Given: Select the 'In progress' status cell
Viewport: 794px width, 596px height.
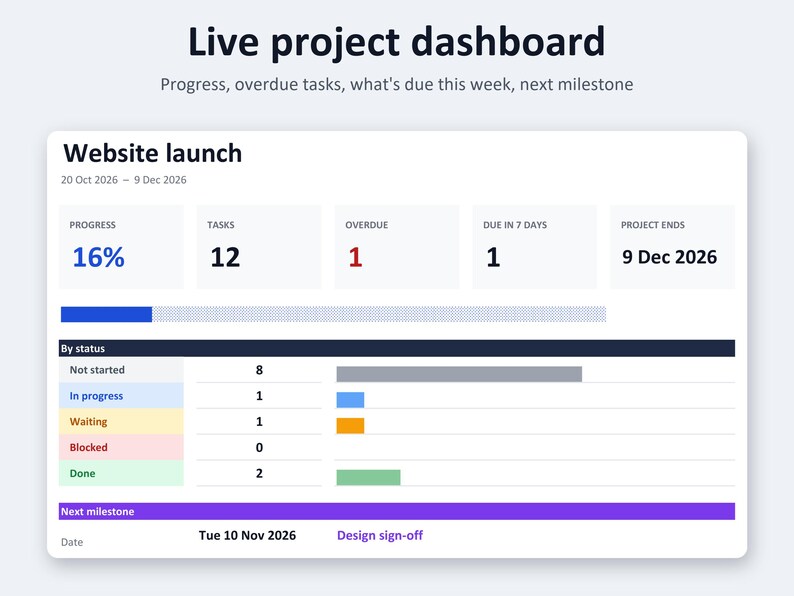Looking at the screenshot, I should [x=121, y=396].
